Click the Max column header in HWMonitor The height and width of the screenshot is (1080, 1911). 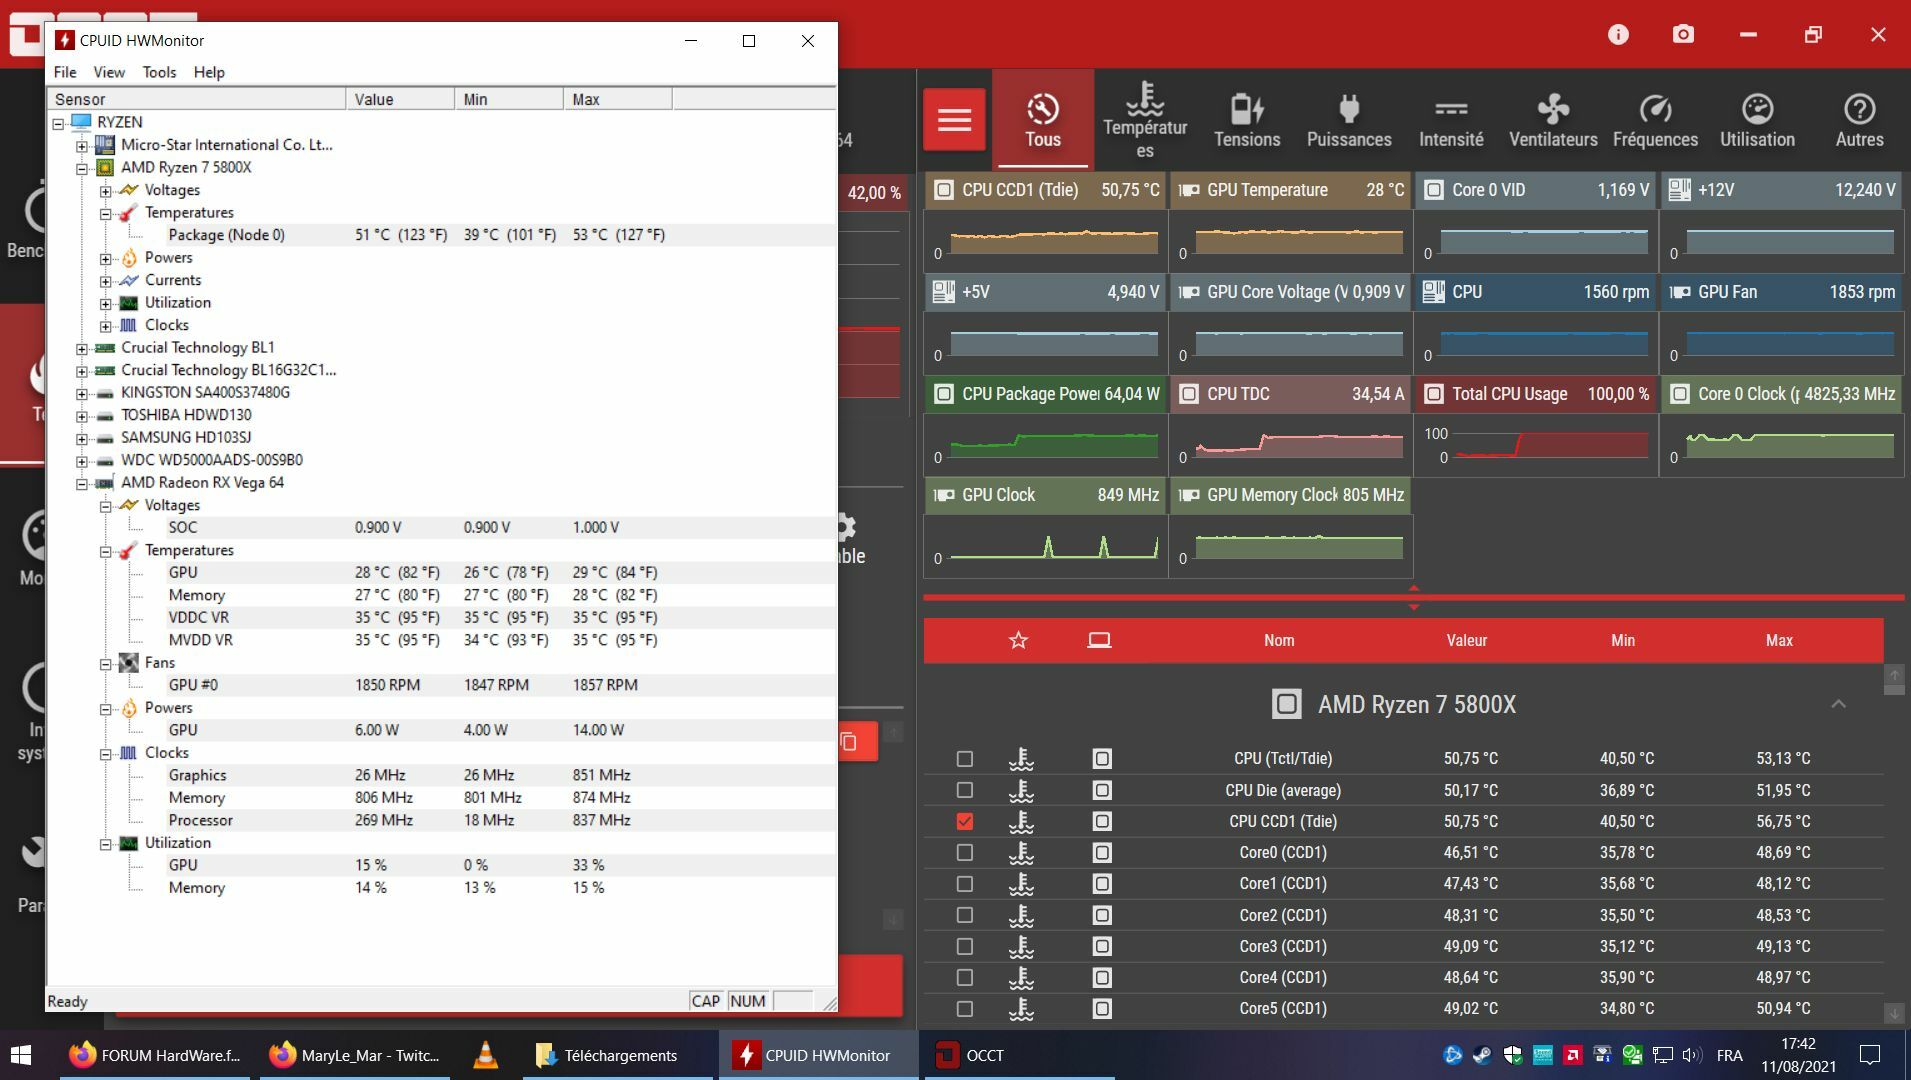618,99
